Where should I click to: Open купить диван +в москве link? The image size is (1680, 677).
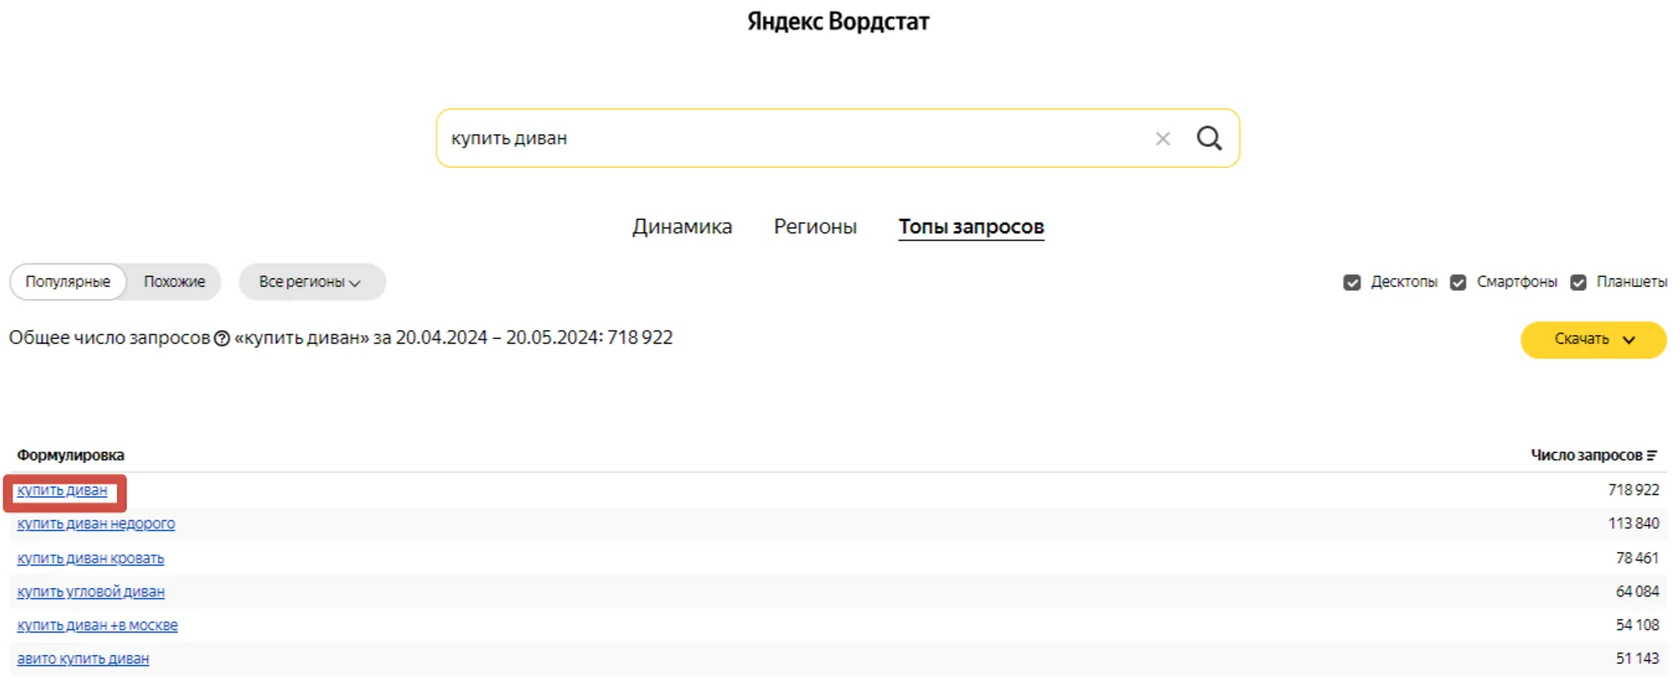pyautogui.click(x=97, y=625)
